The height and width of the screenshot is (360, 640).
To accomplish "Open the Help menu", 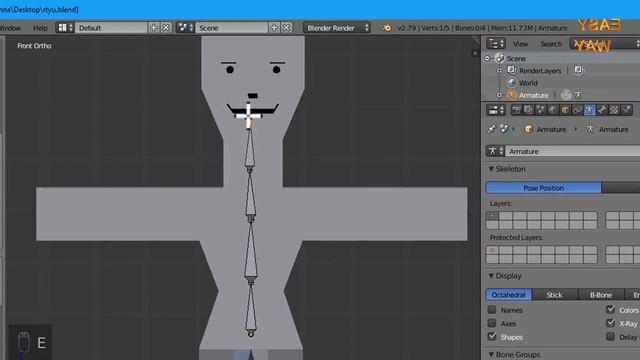I will click(40, 28).
